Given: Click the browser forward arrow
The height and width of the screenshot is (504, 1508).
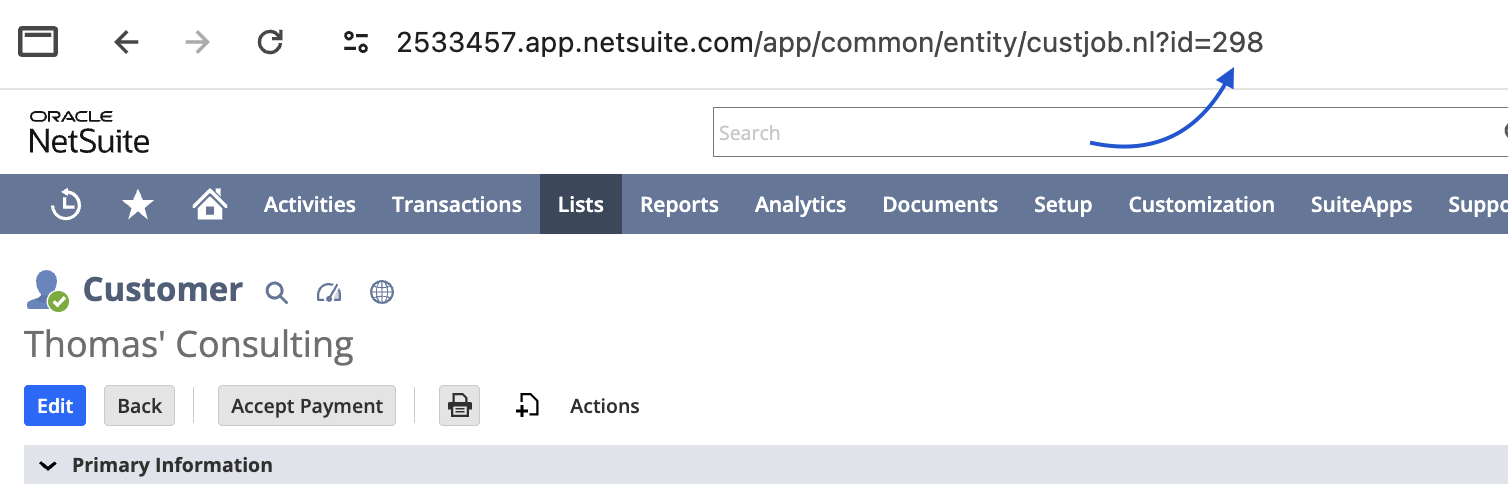Looking at the screenshot, I should [x=198, y=42].
